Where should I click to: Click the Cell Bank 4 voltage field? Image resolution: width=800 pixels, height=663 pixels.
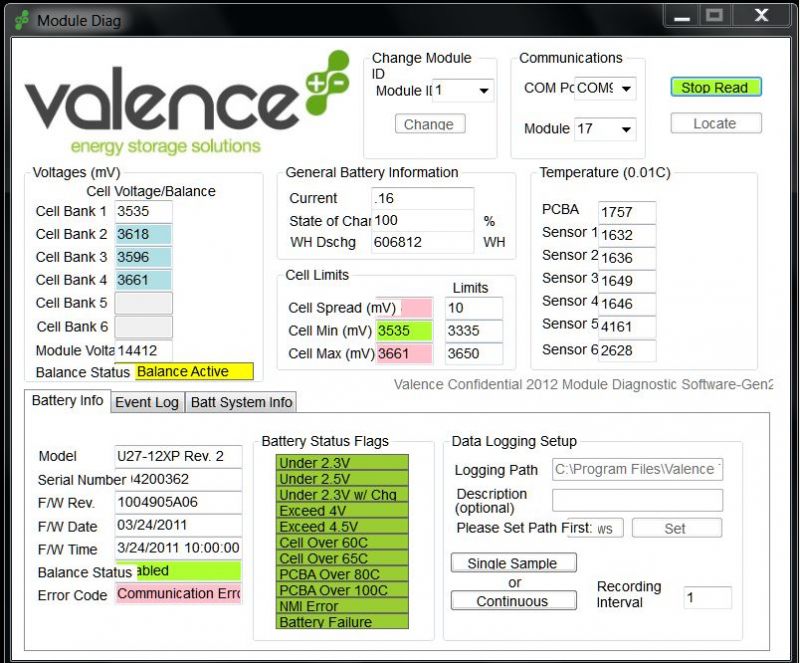point(143,280)
